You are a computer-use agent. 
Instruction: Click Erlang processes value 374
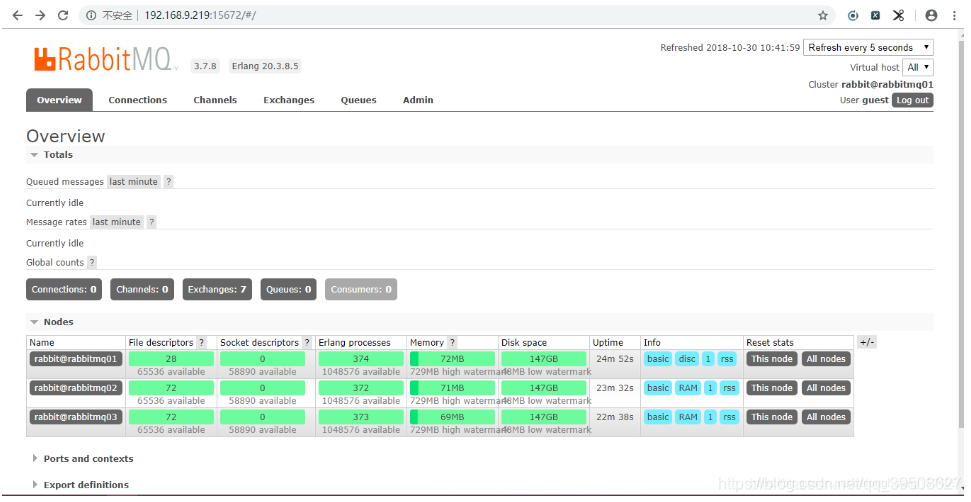(361, 358)
